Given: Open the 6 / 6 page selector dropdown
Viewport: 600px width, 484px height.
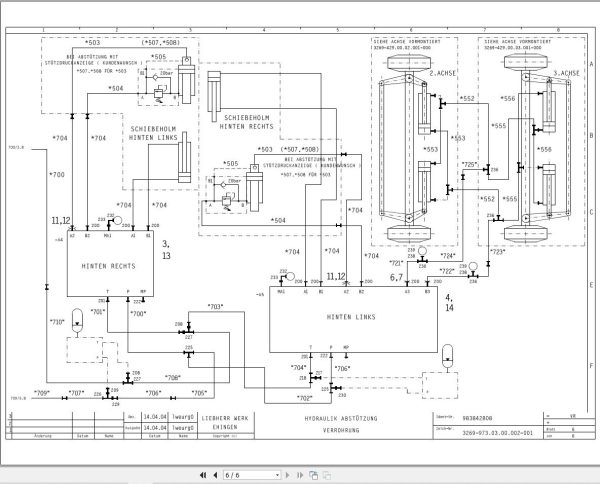Looking at the screenshot, I should click(x=253, y=475).
